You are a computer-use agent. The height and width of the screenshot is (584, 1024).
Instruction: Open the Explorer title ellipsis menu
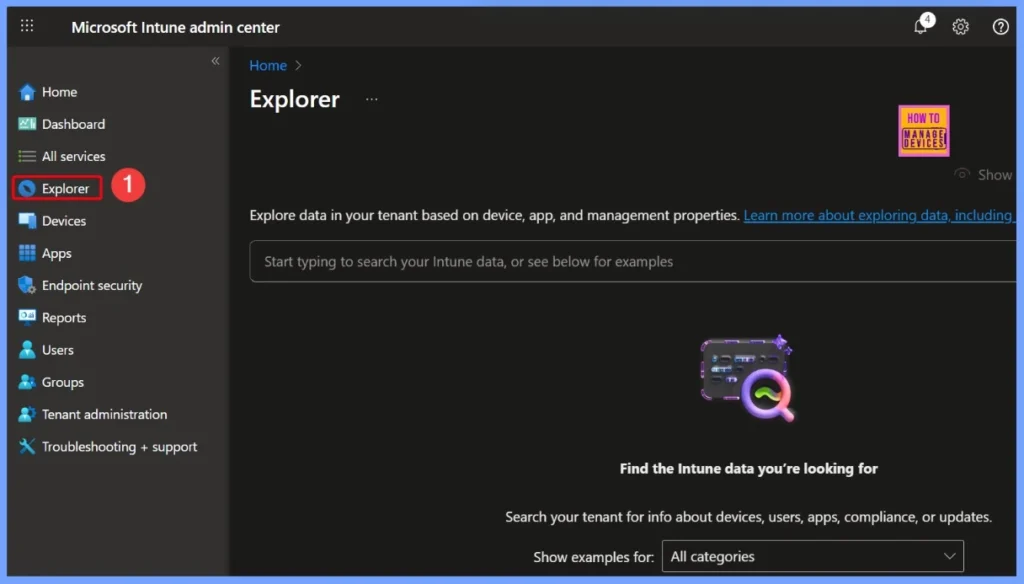coord(372,99)
